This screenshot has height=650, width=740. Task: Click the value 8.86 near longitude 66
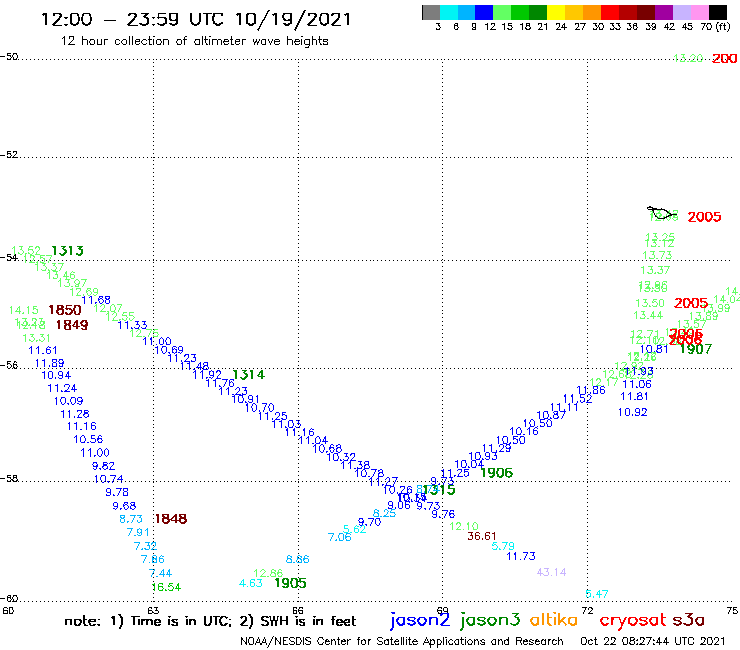(x=298, y=560)
